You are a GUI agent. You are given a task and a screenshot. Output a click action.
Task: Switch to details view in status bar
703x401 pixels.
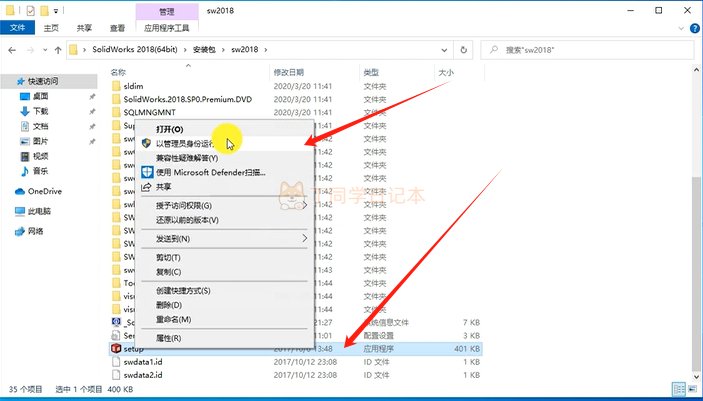679,387
